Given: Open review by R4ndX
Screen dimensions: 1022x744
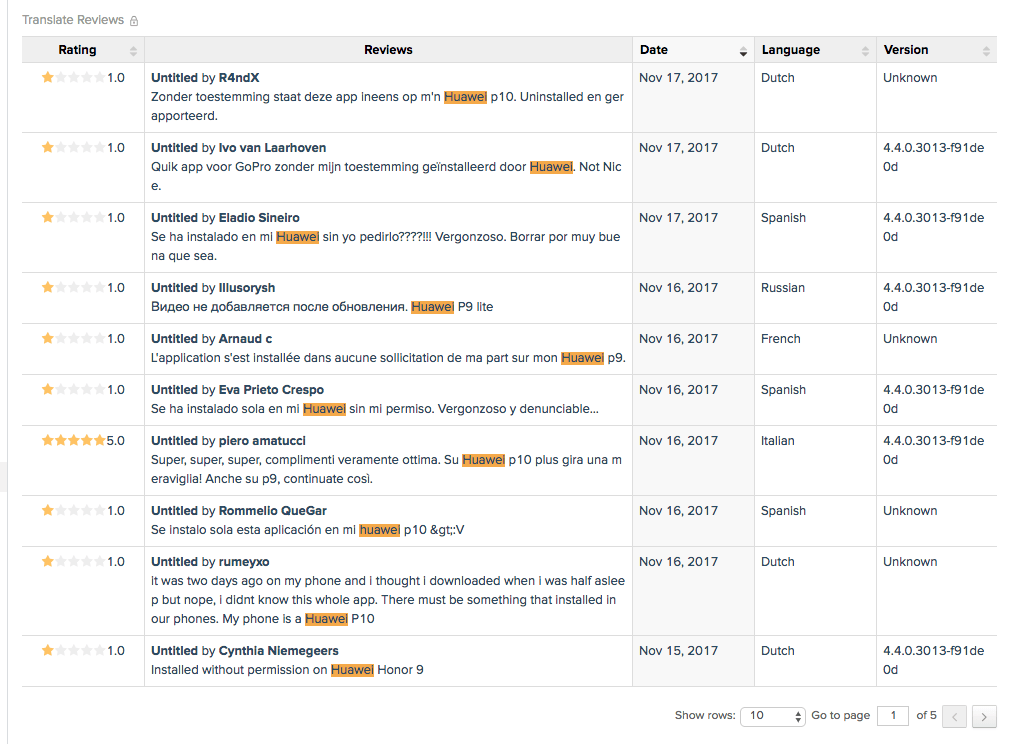Looking at the screenshot, I should coord(239,78).
